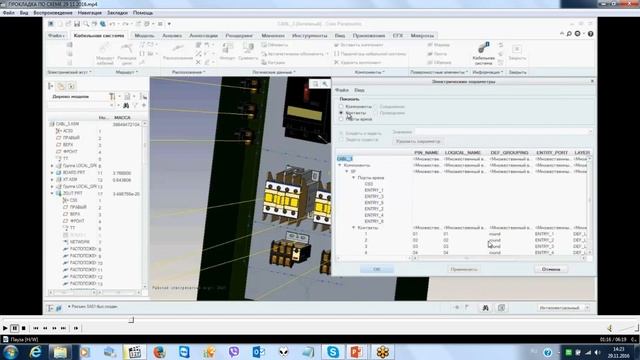Select the Компоненты radio button
The width and height of the screenshot is (640, 360).
[341, 107]
